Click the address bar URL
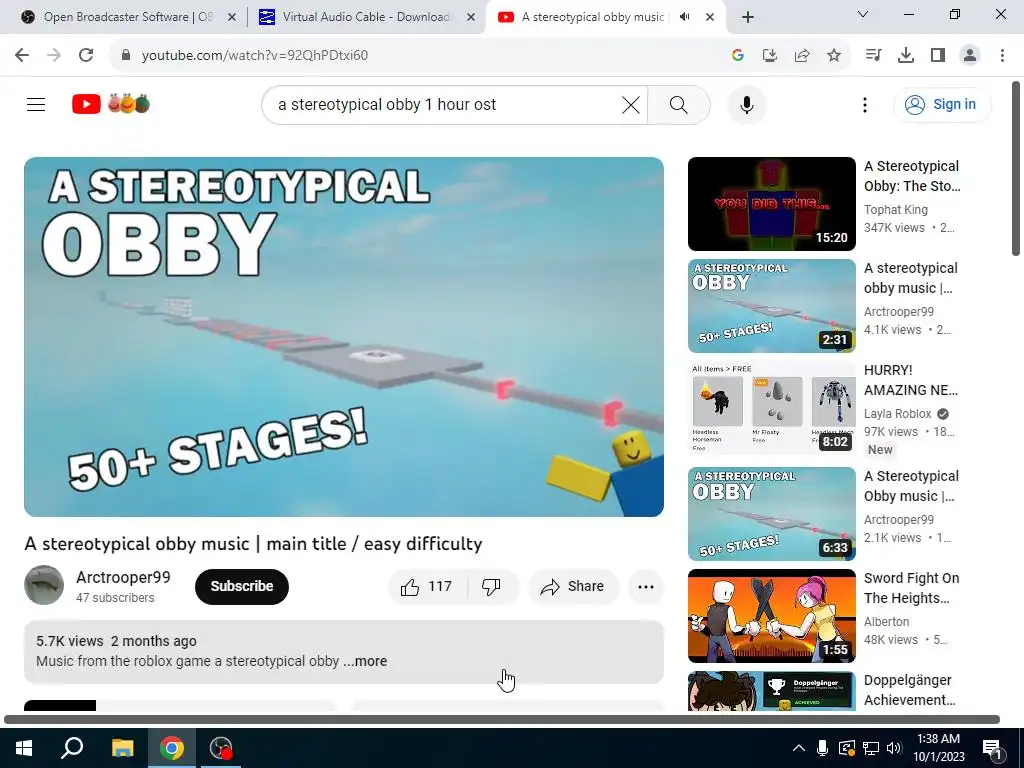1024x768 pixels. (x=255, y=56)
